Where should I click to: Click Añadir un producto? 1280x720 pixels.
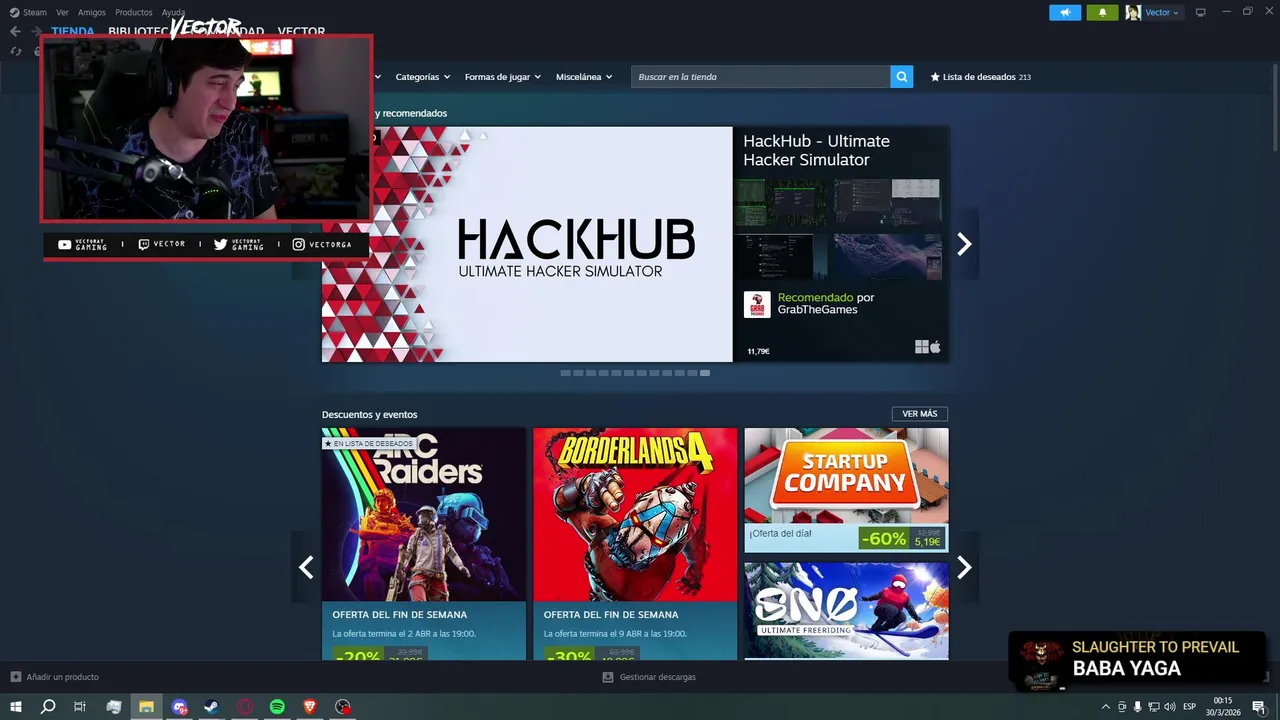coord(55,677)
